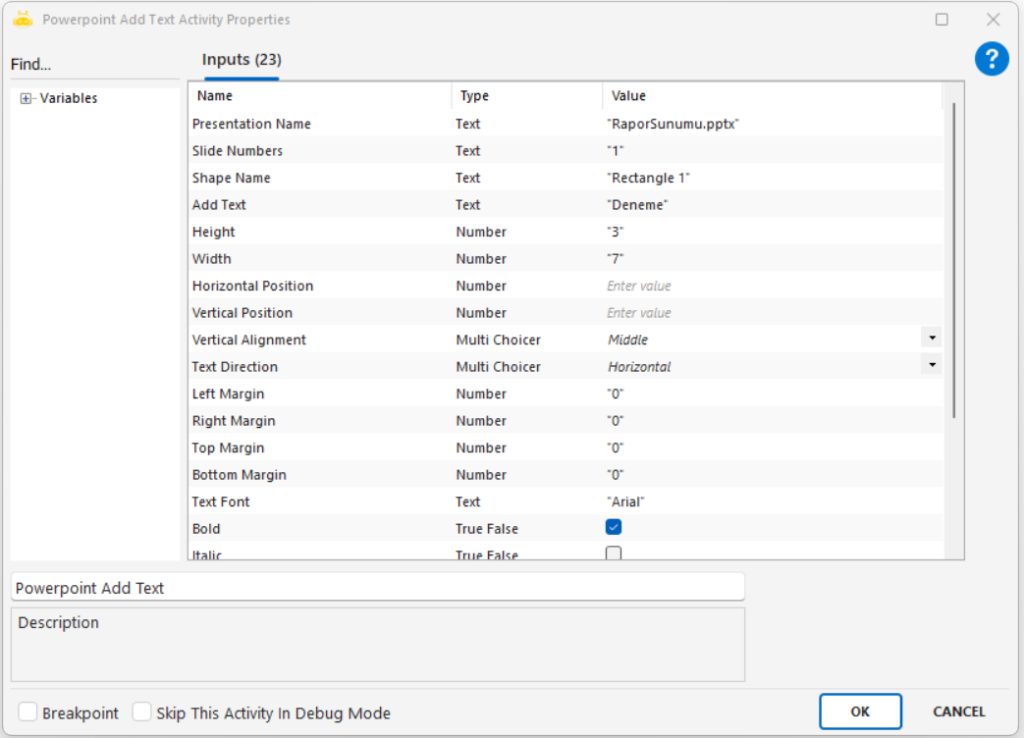
Task: Click the Description text area
Action: coord(378,644)
